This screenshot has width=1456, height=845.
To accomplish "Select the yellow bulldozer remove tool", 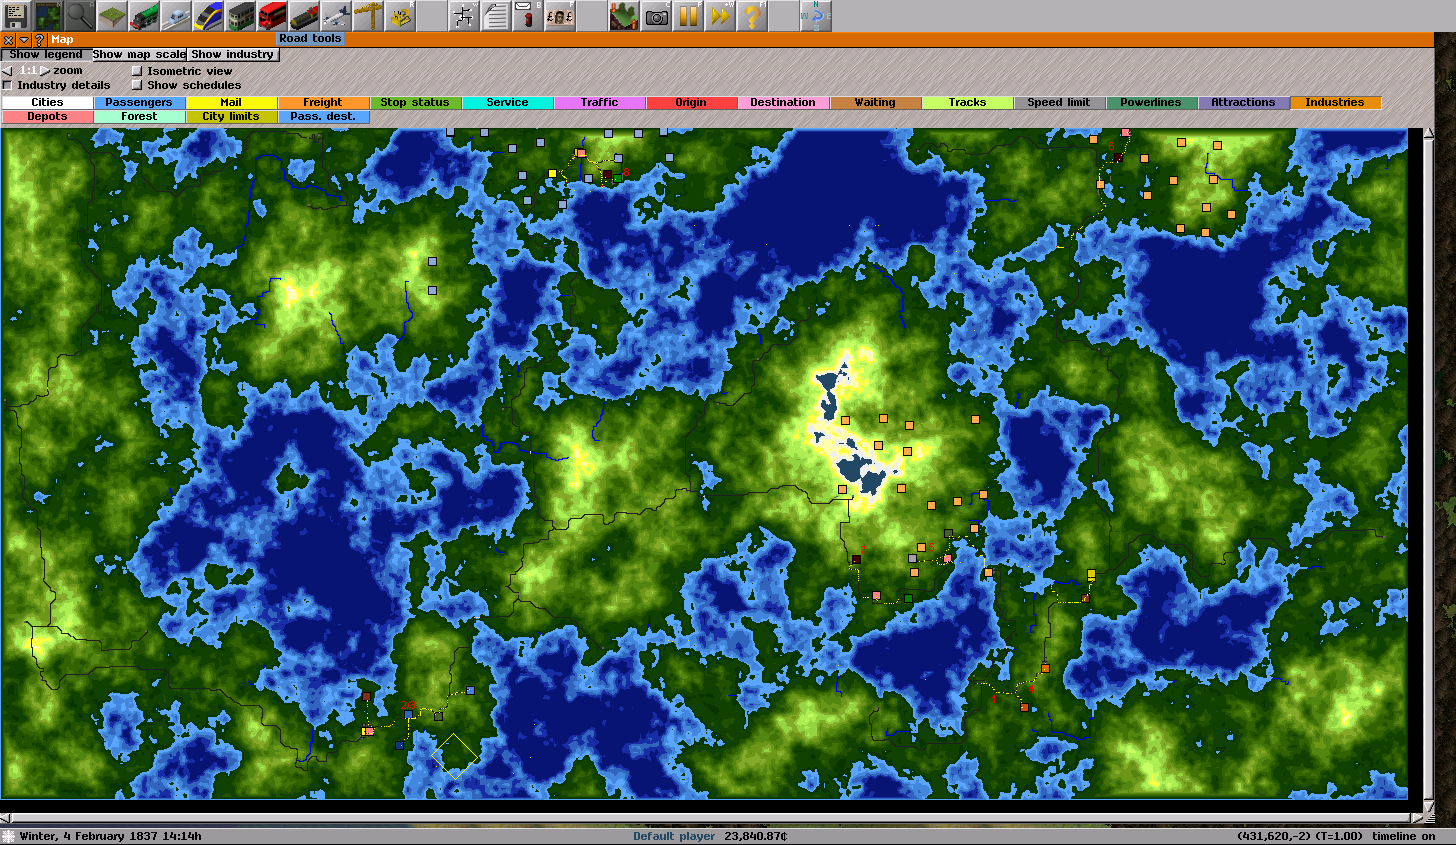I will coord(400,16).
